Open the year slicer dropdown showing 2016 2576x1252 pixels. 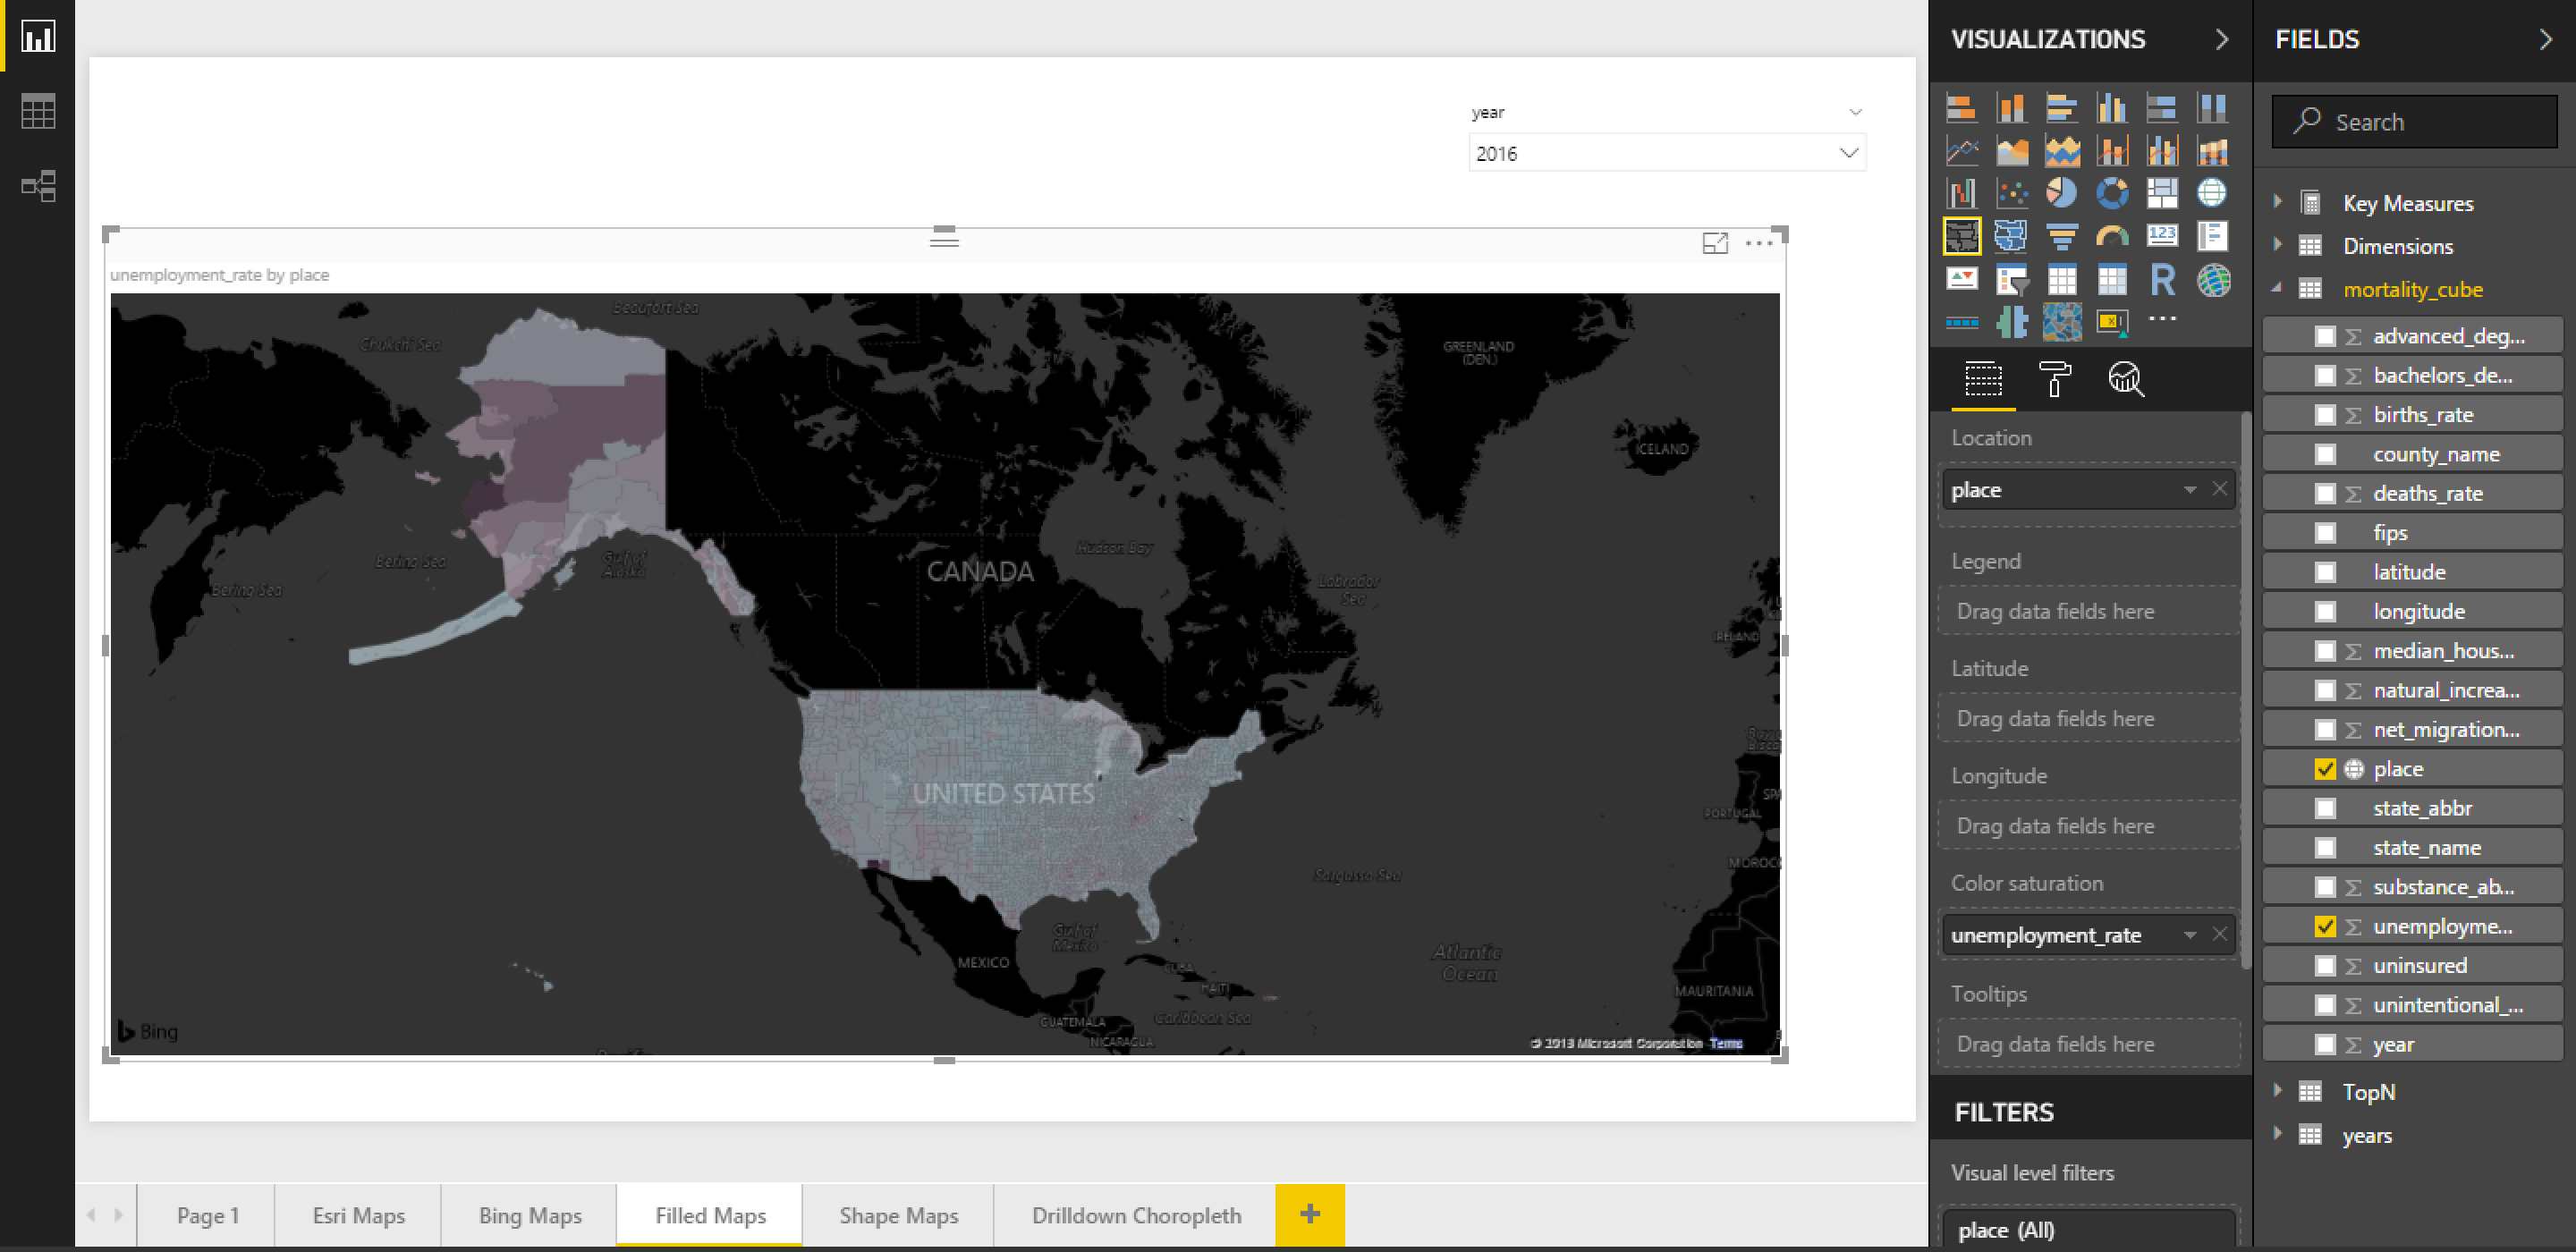click(1666, 153)
